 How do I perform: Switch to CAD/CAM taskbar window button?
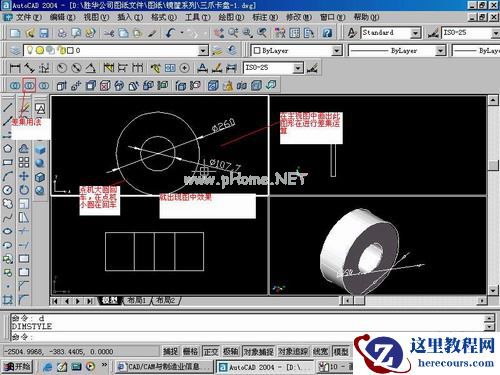[x=163, y=367]
